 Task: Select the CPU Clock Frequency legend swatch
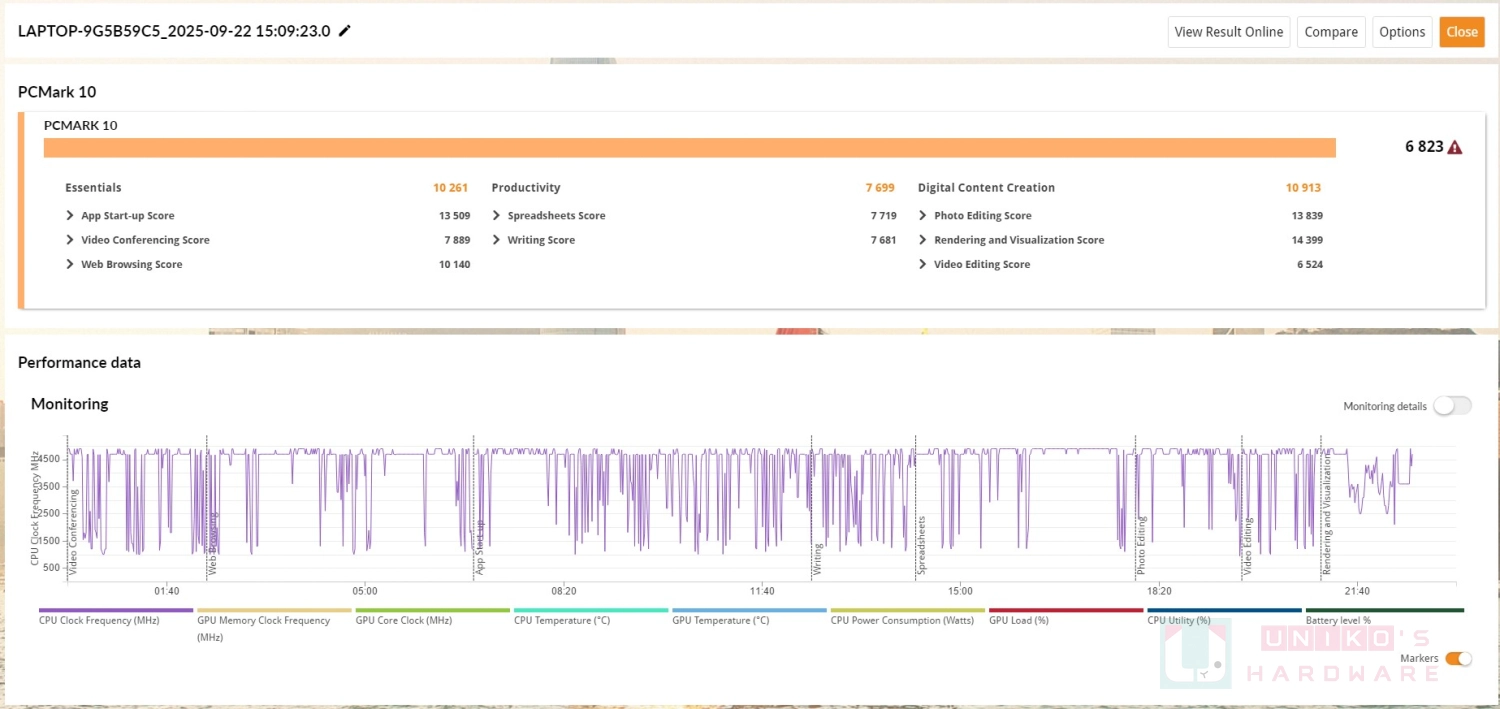click(116, 610)
